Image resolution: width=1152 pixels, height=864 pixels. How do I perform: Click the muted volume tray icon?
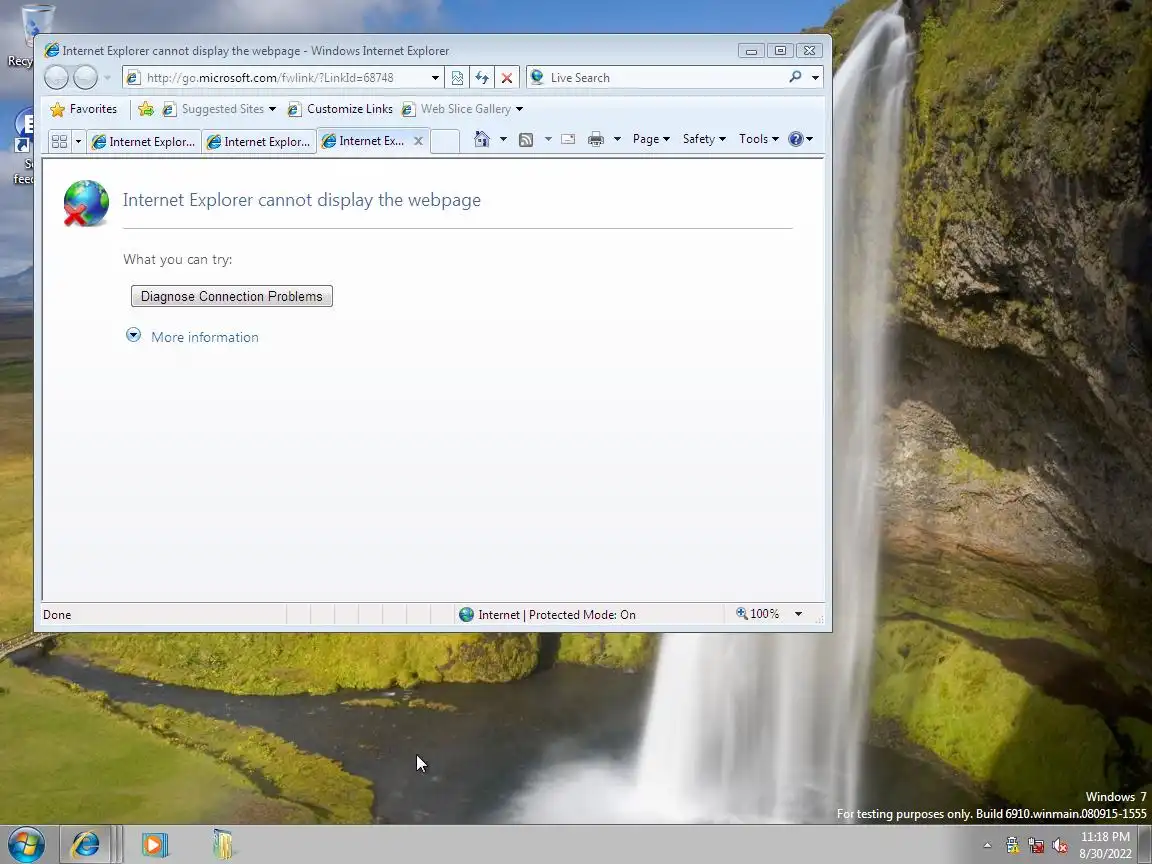(x=1059, y=846)
